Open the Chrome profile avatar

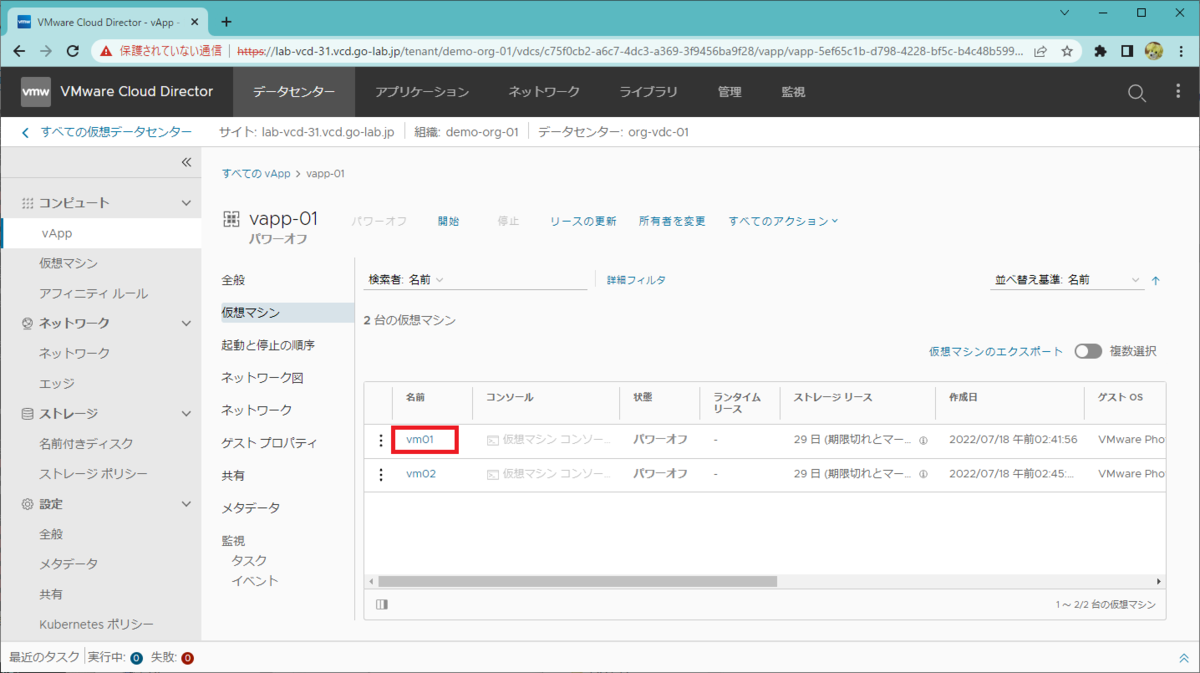pyautogui.click(x=1154, y=50)
